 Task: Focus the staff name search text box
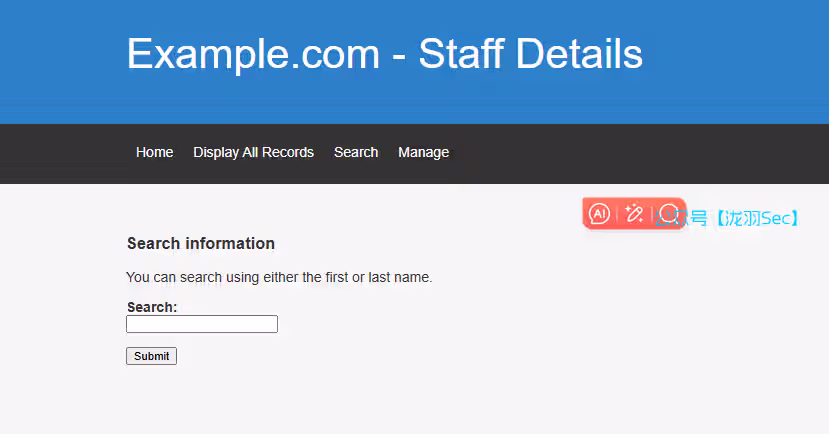(201, 324)
